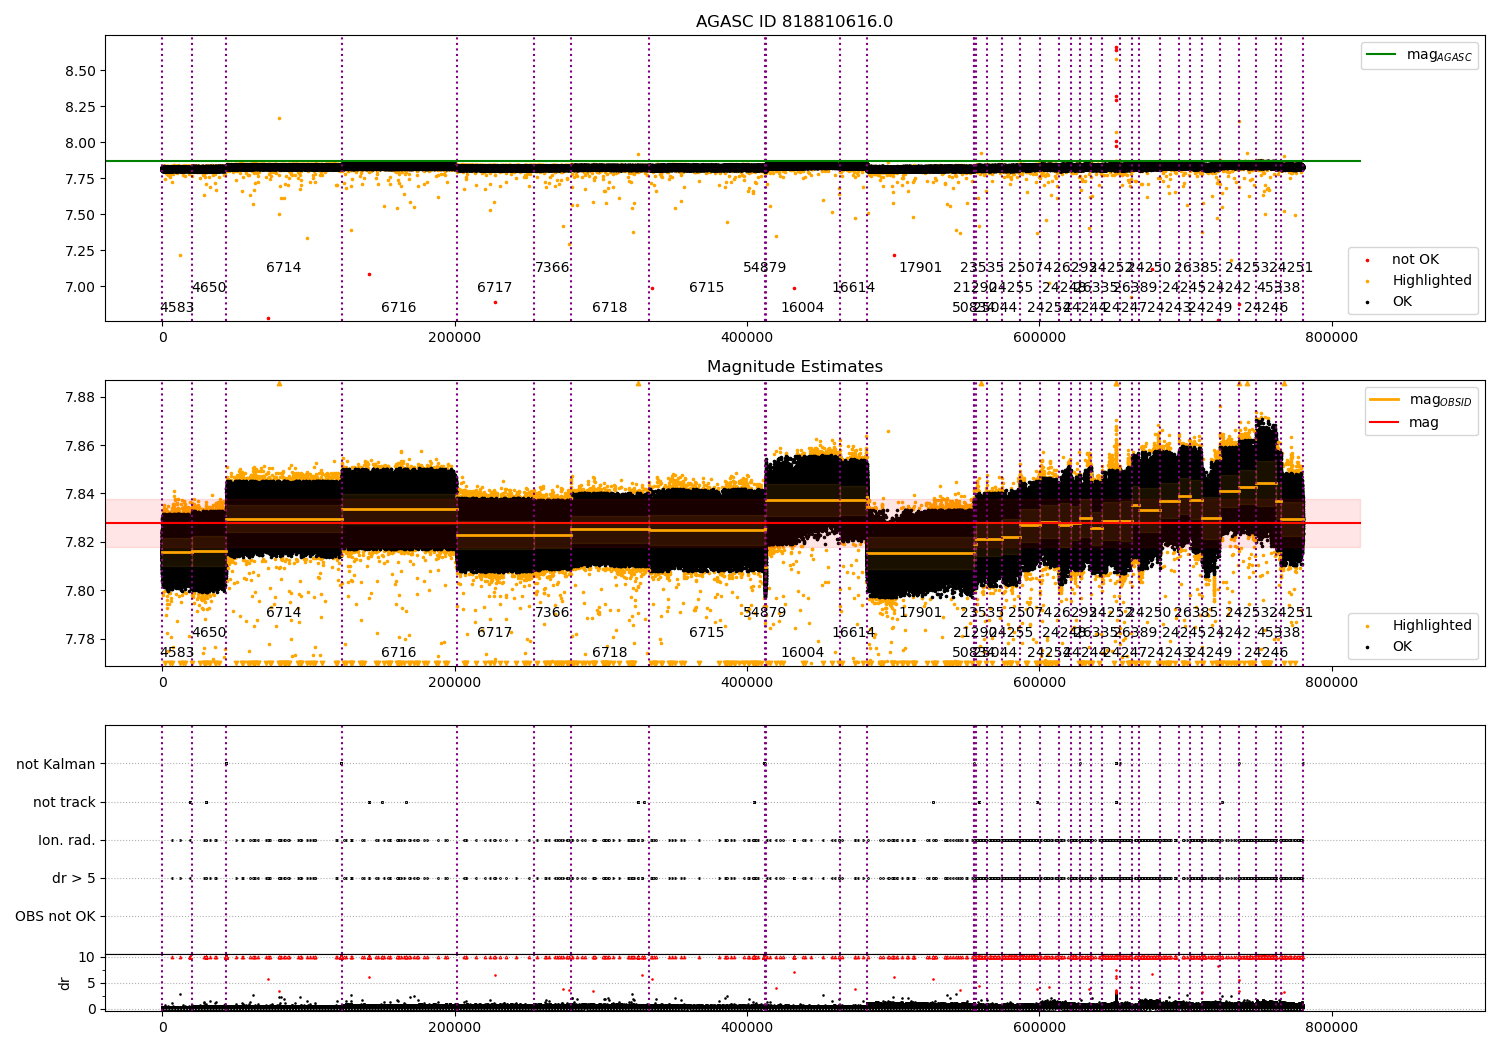Click obsid label 7366 in top plot

tap(552, 268)
